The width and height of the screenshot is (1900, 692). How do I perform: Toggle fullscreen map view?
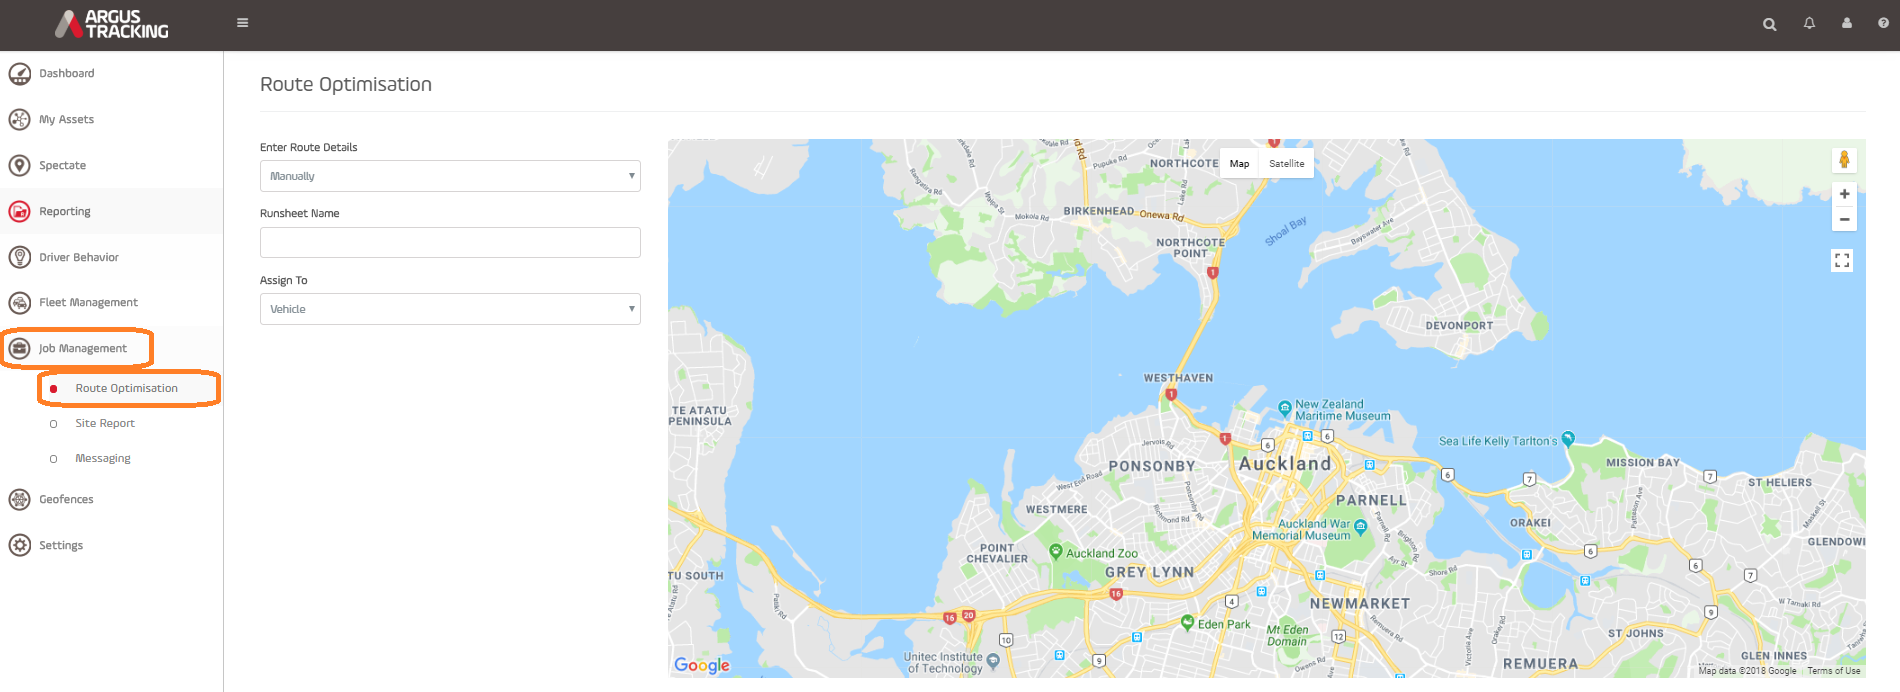1842,261
